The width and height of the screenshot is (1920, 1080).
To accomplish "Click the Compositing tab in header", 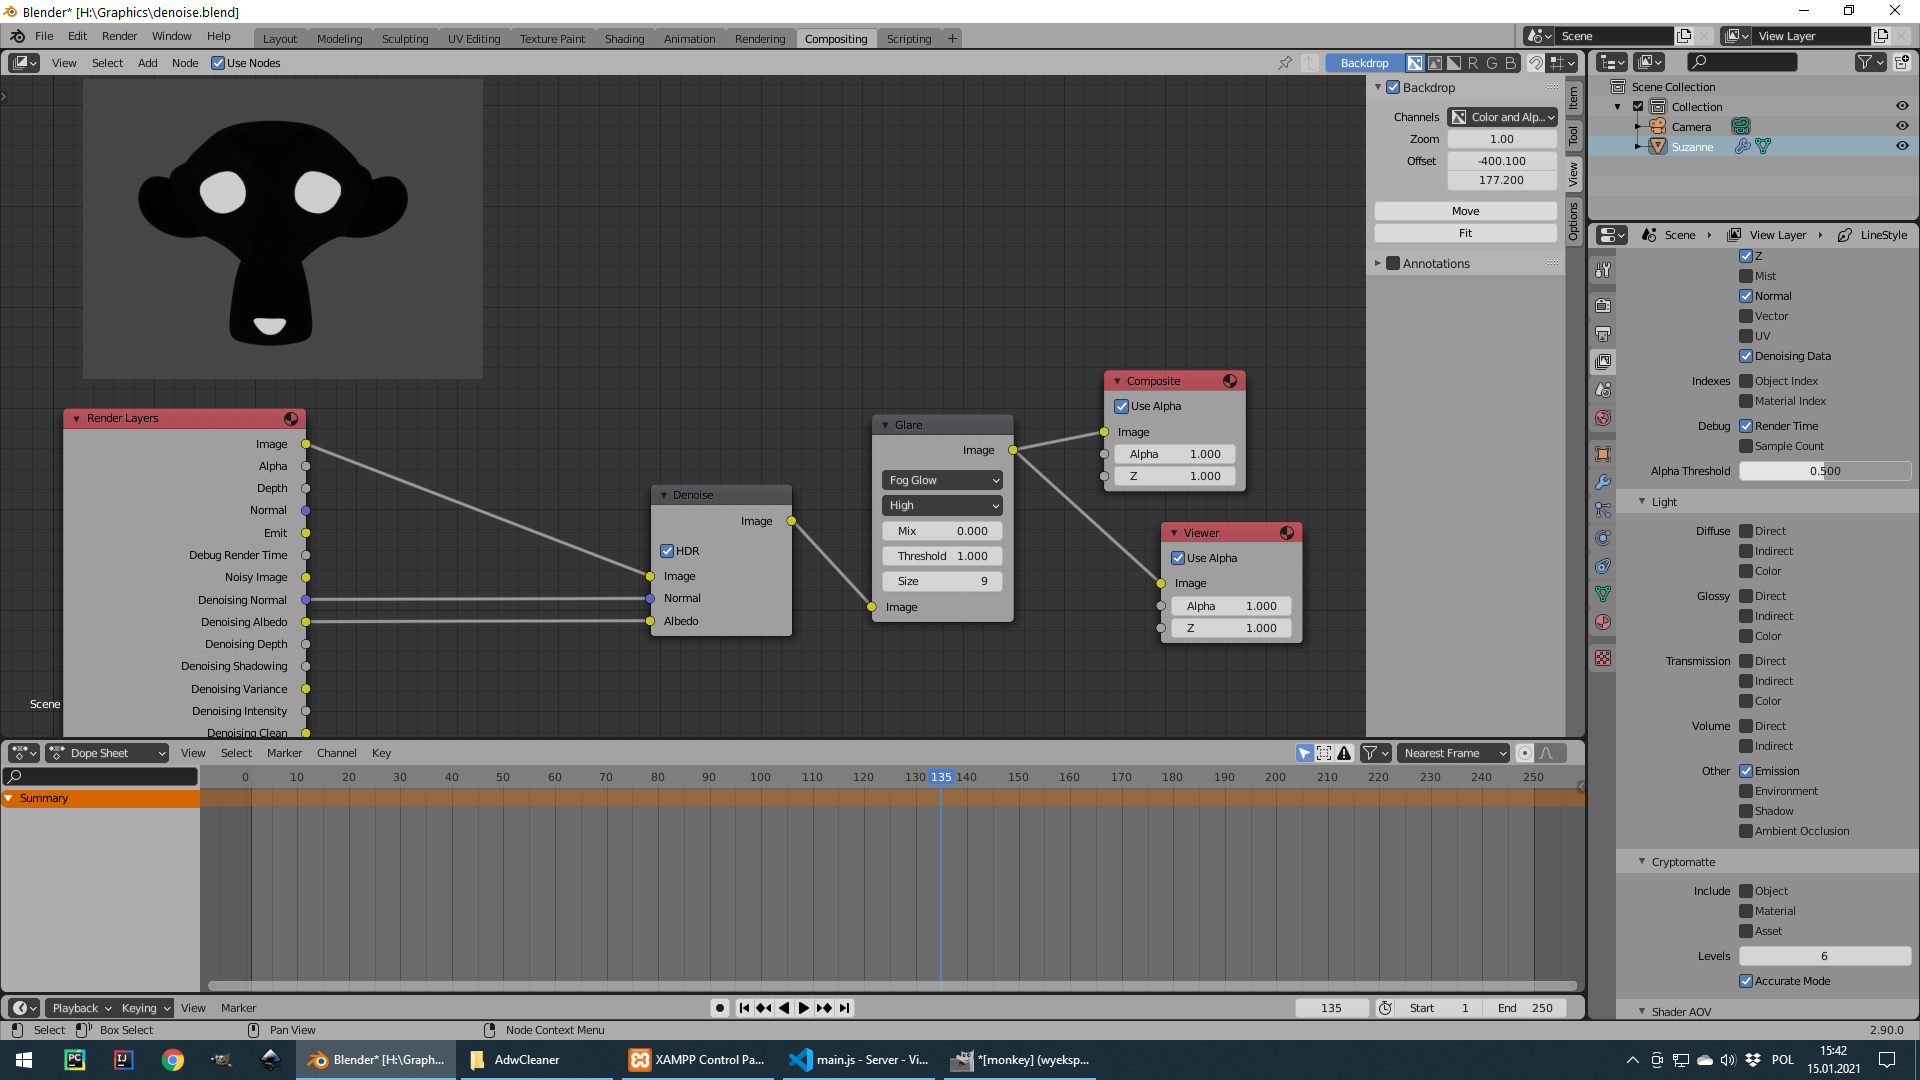I will tap(835, 38).
